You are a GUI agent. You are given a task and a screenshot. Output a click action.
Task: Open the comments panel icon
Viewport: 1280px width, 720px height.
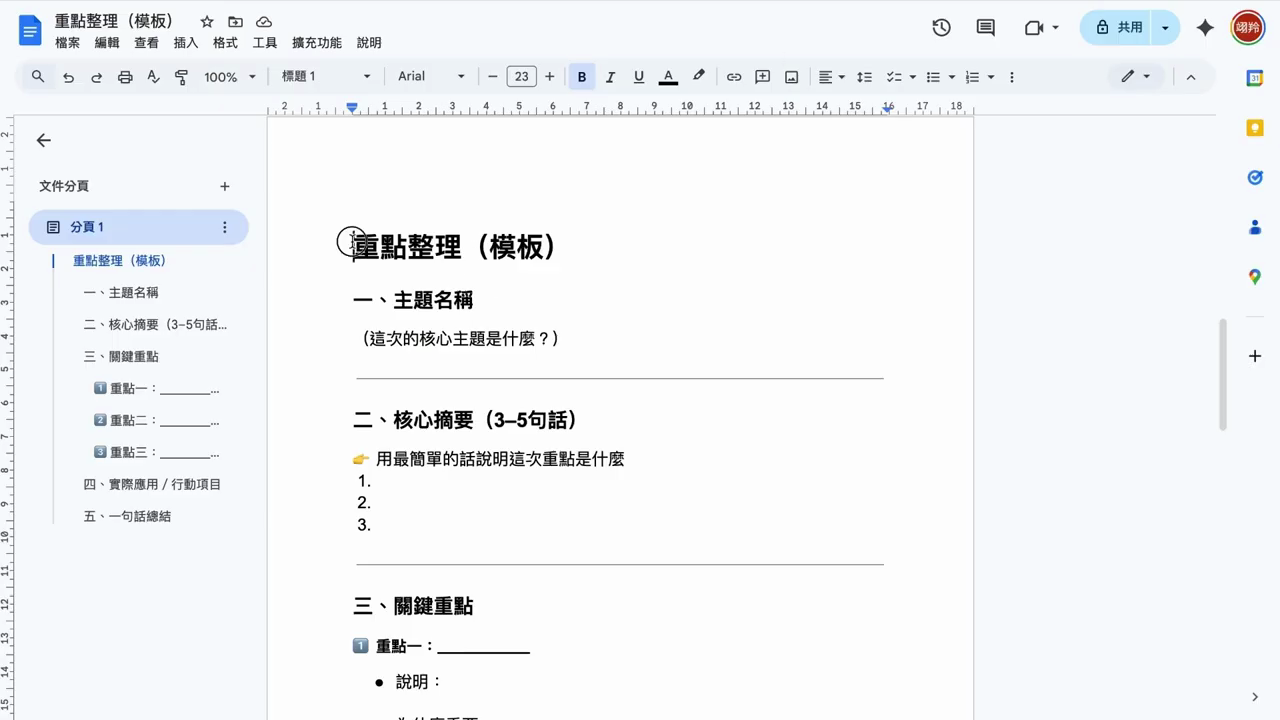click(986, 28)
